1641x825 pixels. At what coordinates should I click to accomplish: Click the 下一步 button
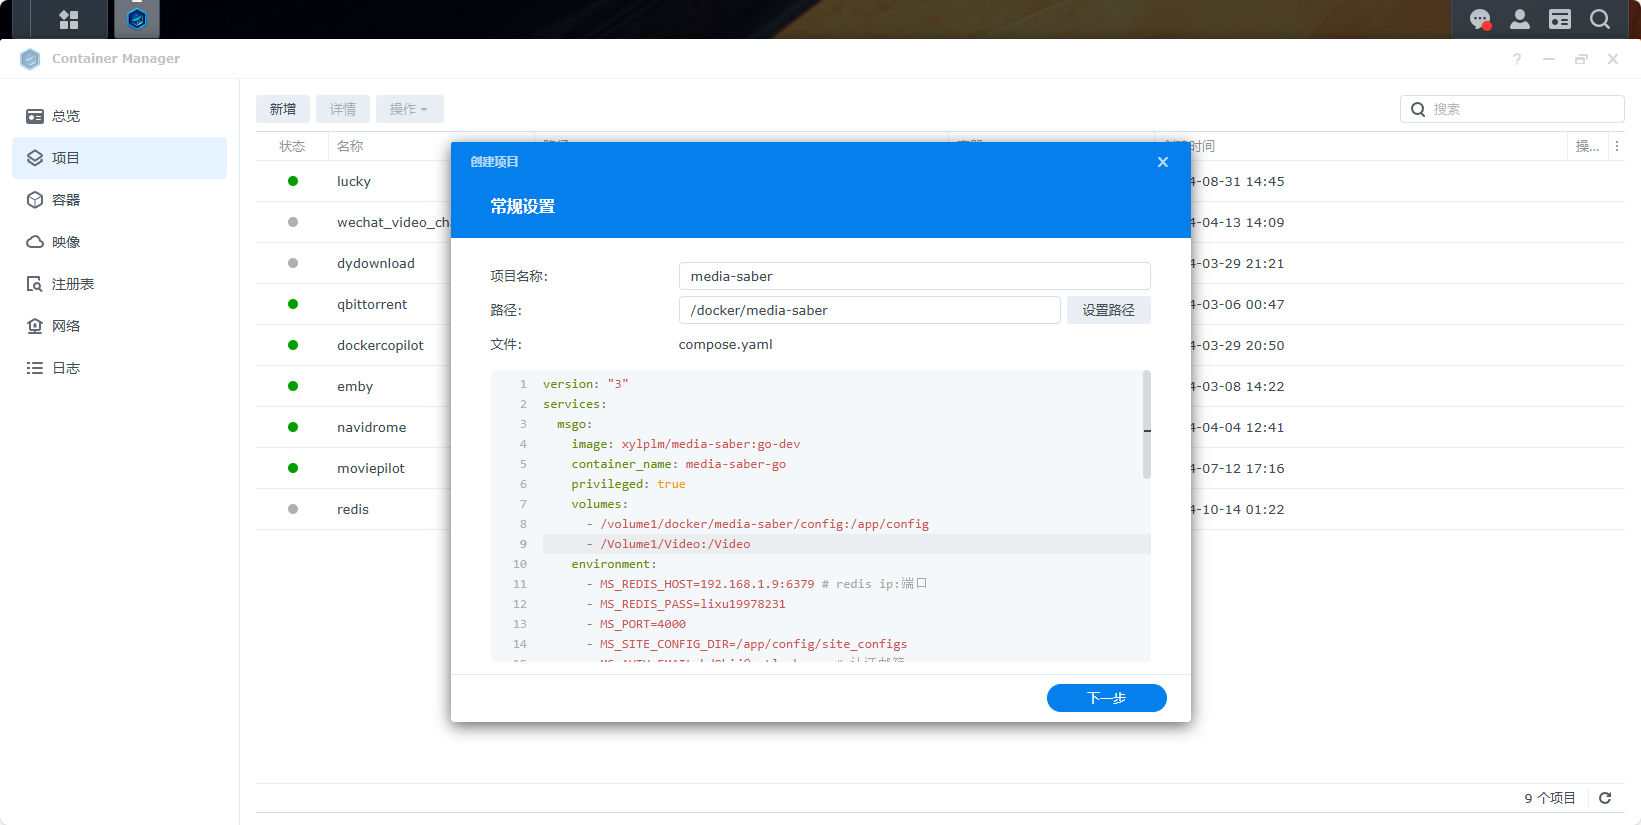pos(1106,698)
